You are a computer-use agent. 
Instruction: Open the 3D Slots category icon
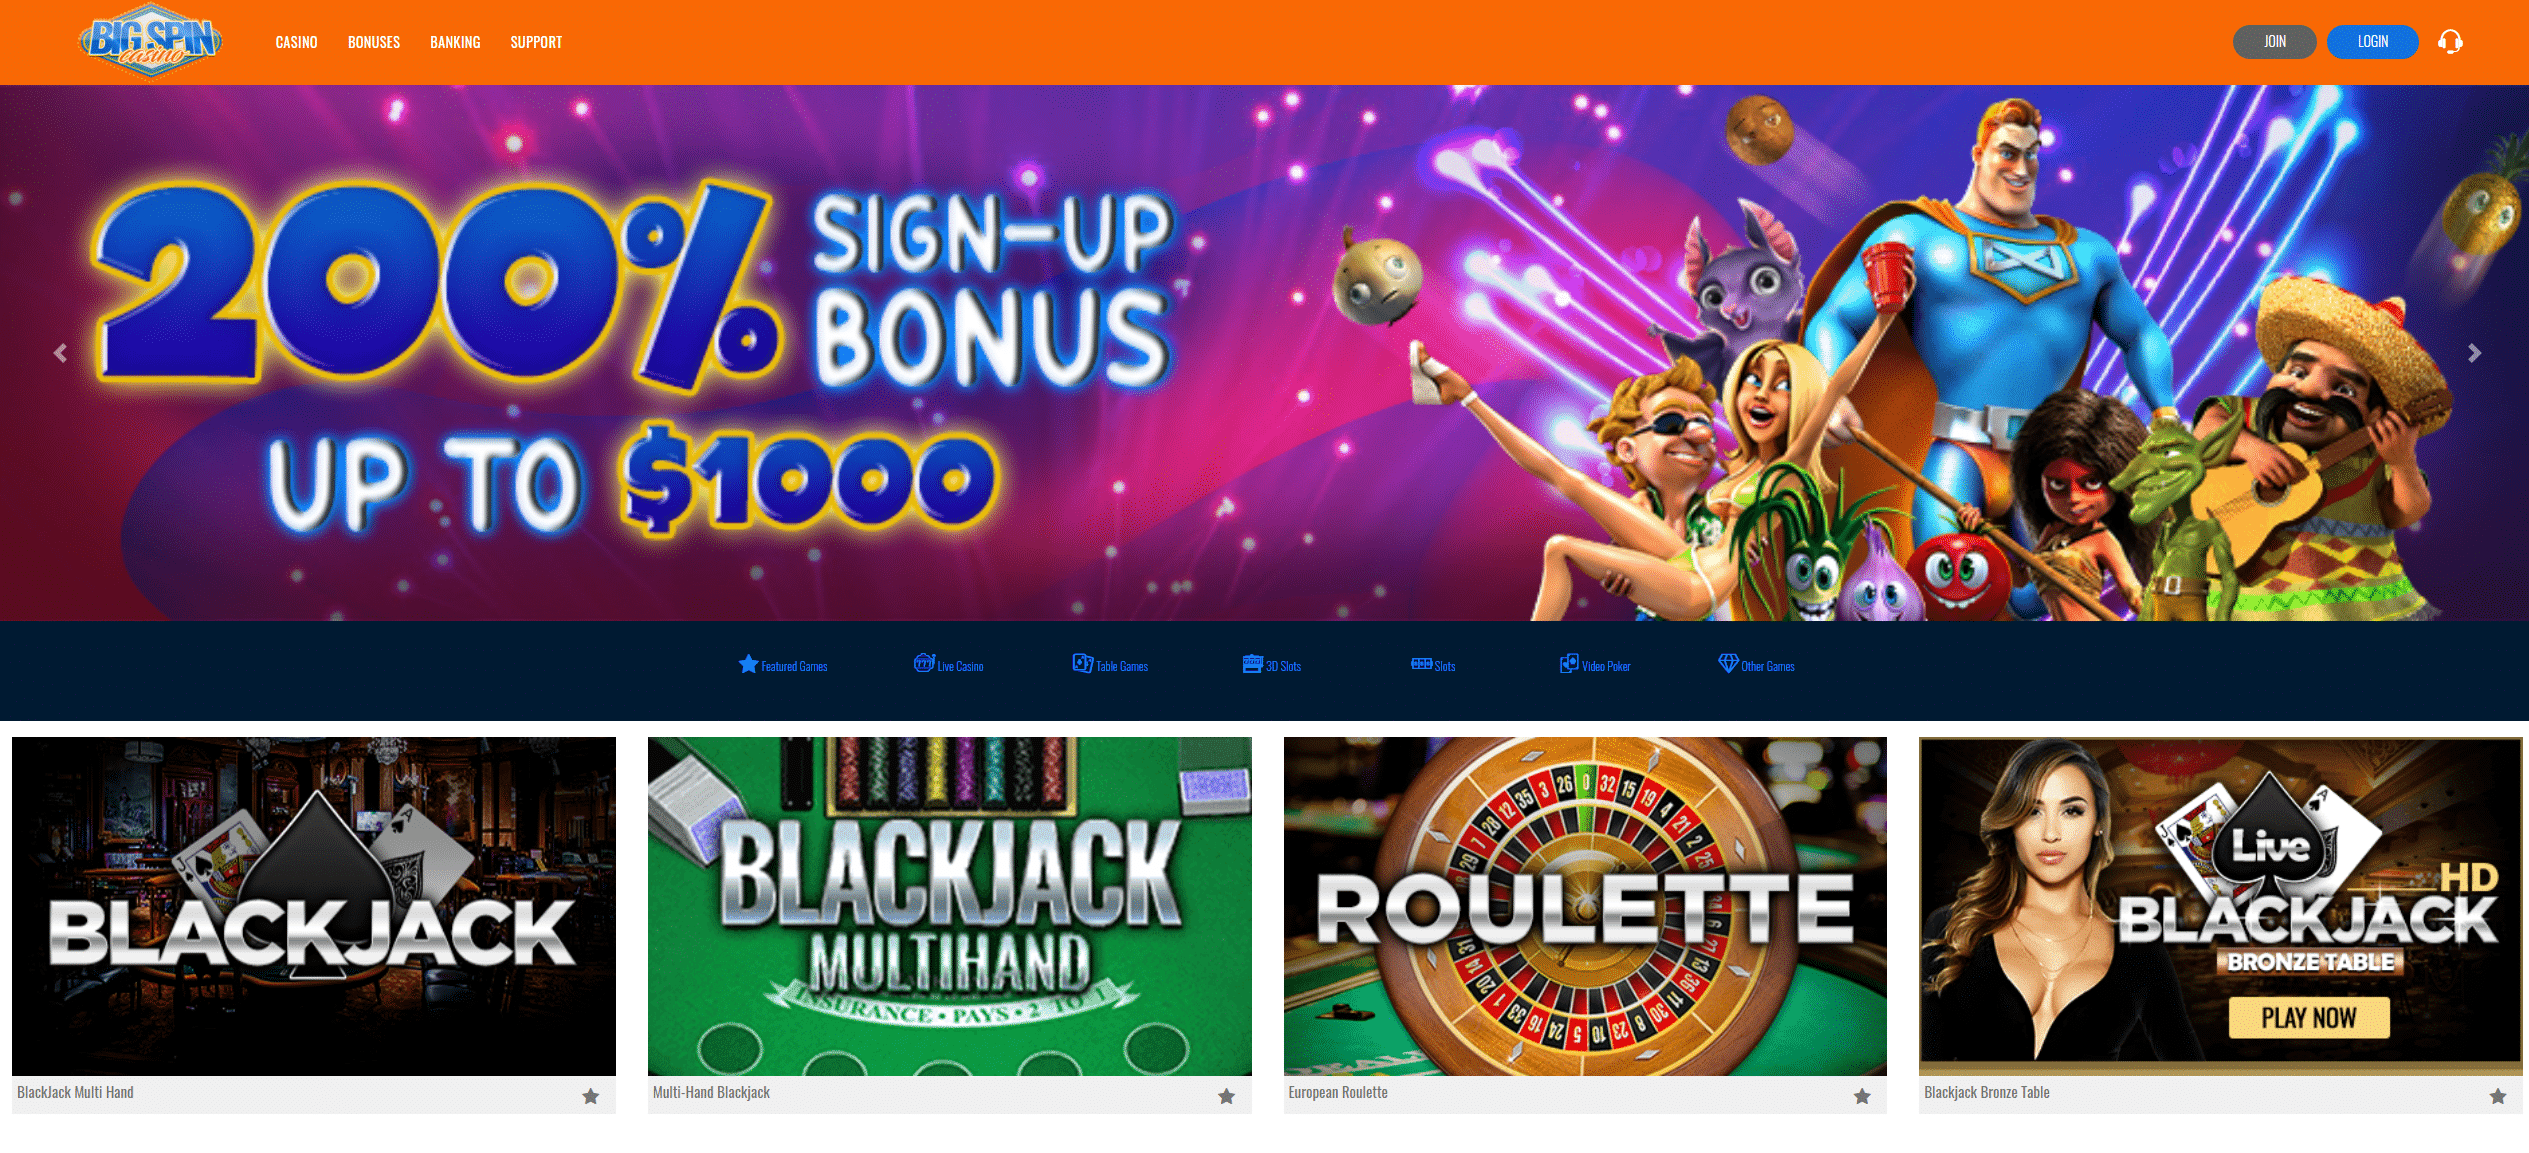point(1253,664)
